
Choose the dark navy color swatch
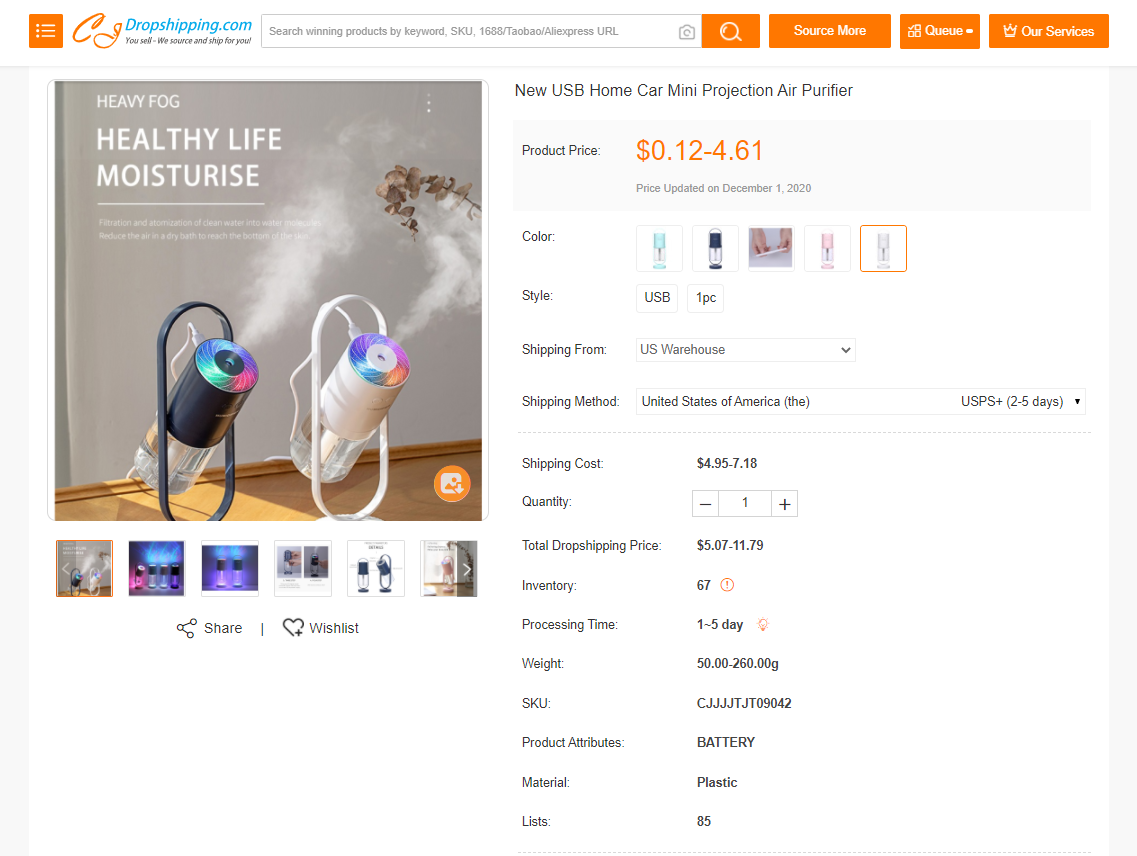coord(715,248)
